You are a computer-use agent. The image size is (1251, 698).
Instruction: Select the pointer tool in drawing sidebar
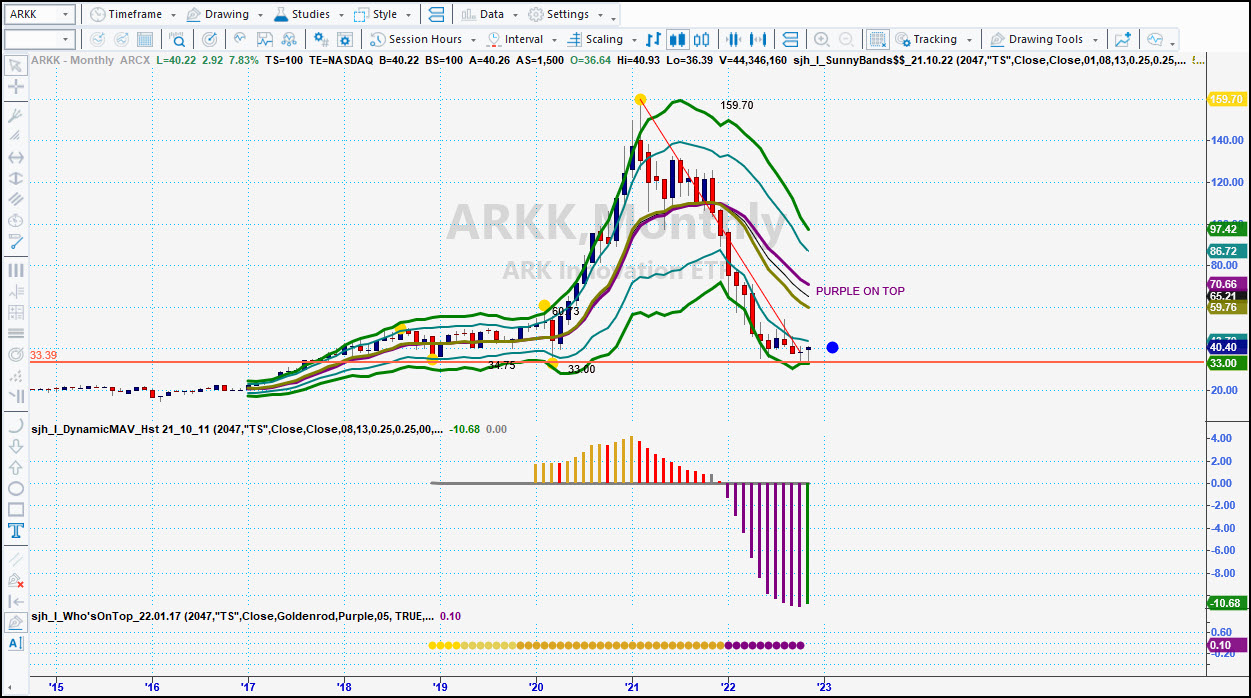click(16, 66)
